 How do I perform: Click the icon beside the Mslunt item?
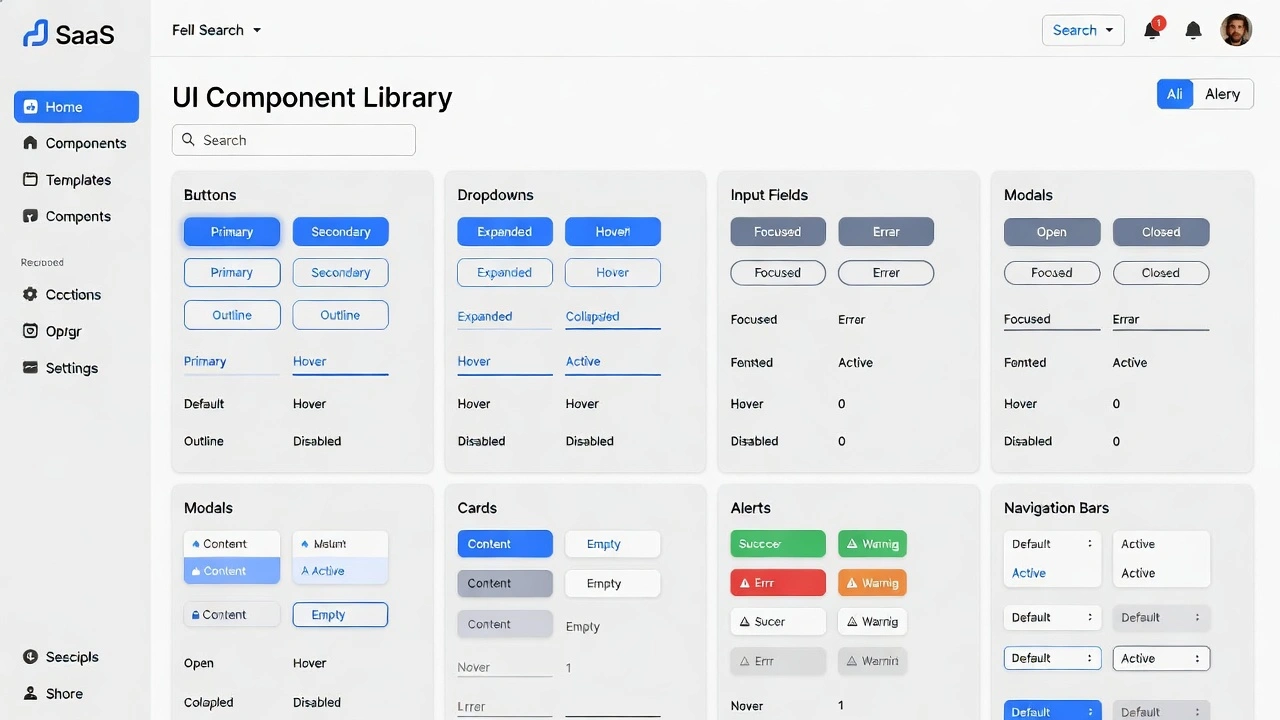pyautogui.click(x=305, y=544)
